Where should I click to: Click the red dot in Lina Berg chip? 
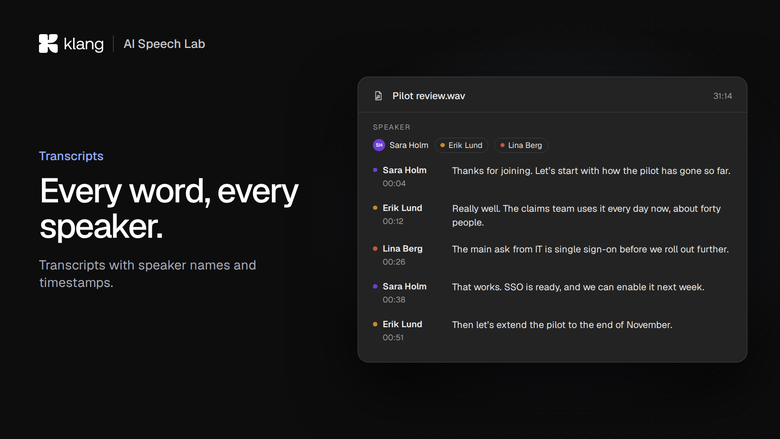pos(502,145)
